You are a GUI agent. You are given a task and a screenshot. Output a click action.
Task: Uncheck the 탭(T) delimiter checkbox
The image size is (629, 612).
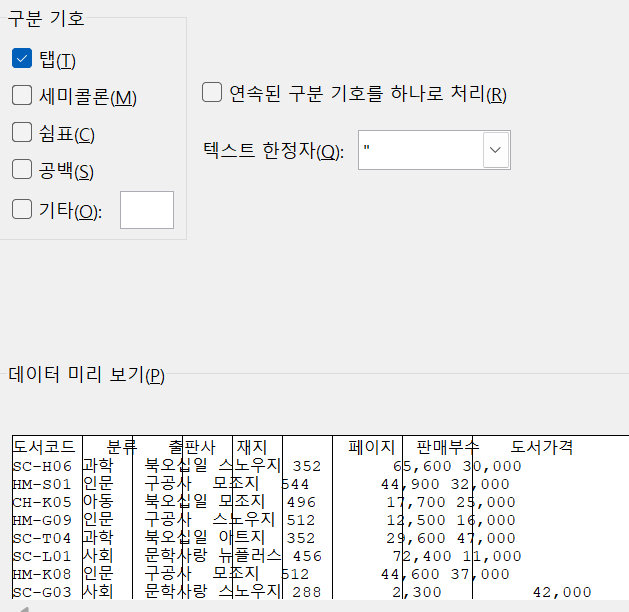pyautogui.click(x=22, y=59)
